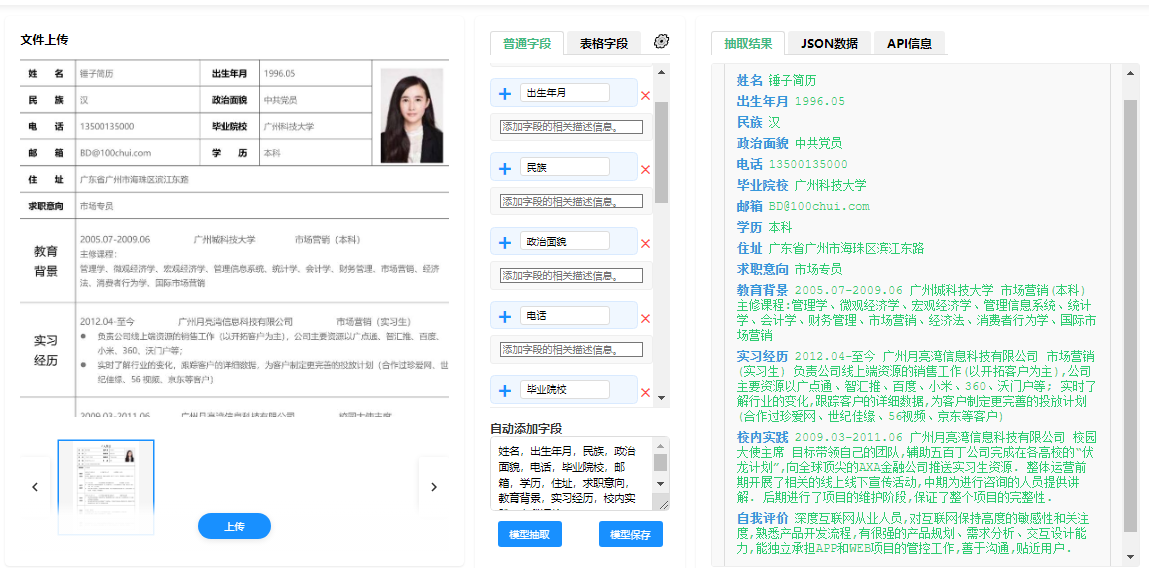Click the plus icon beside 出生年月 field

pyautogui.click(x=505, y=93)
